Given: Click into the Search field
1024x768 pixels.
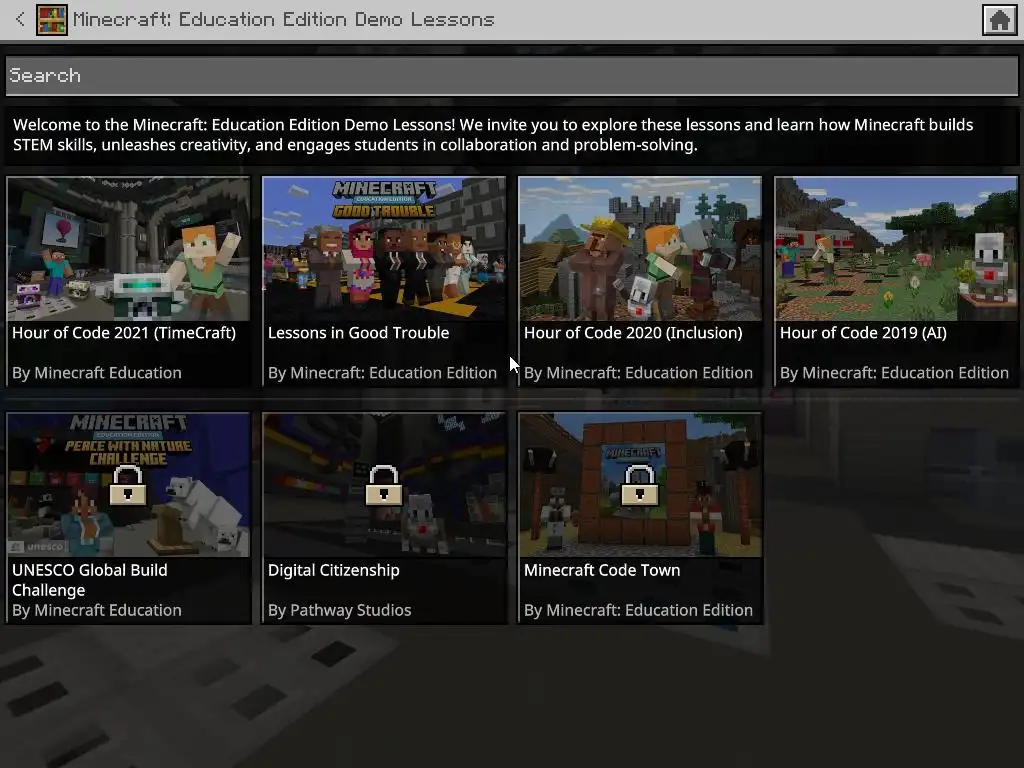Looking at the screenshot, I should pyautogui.click(x=512, y=76).
